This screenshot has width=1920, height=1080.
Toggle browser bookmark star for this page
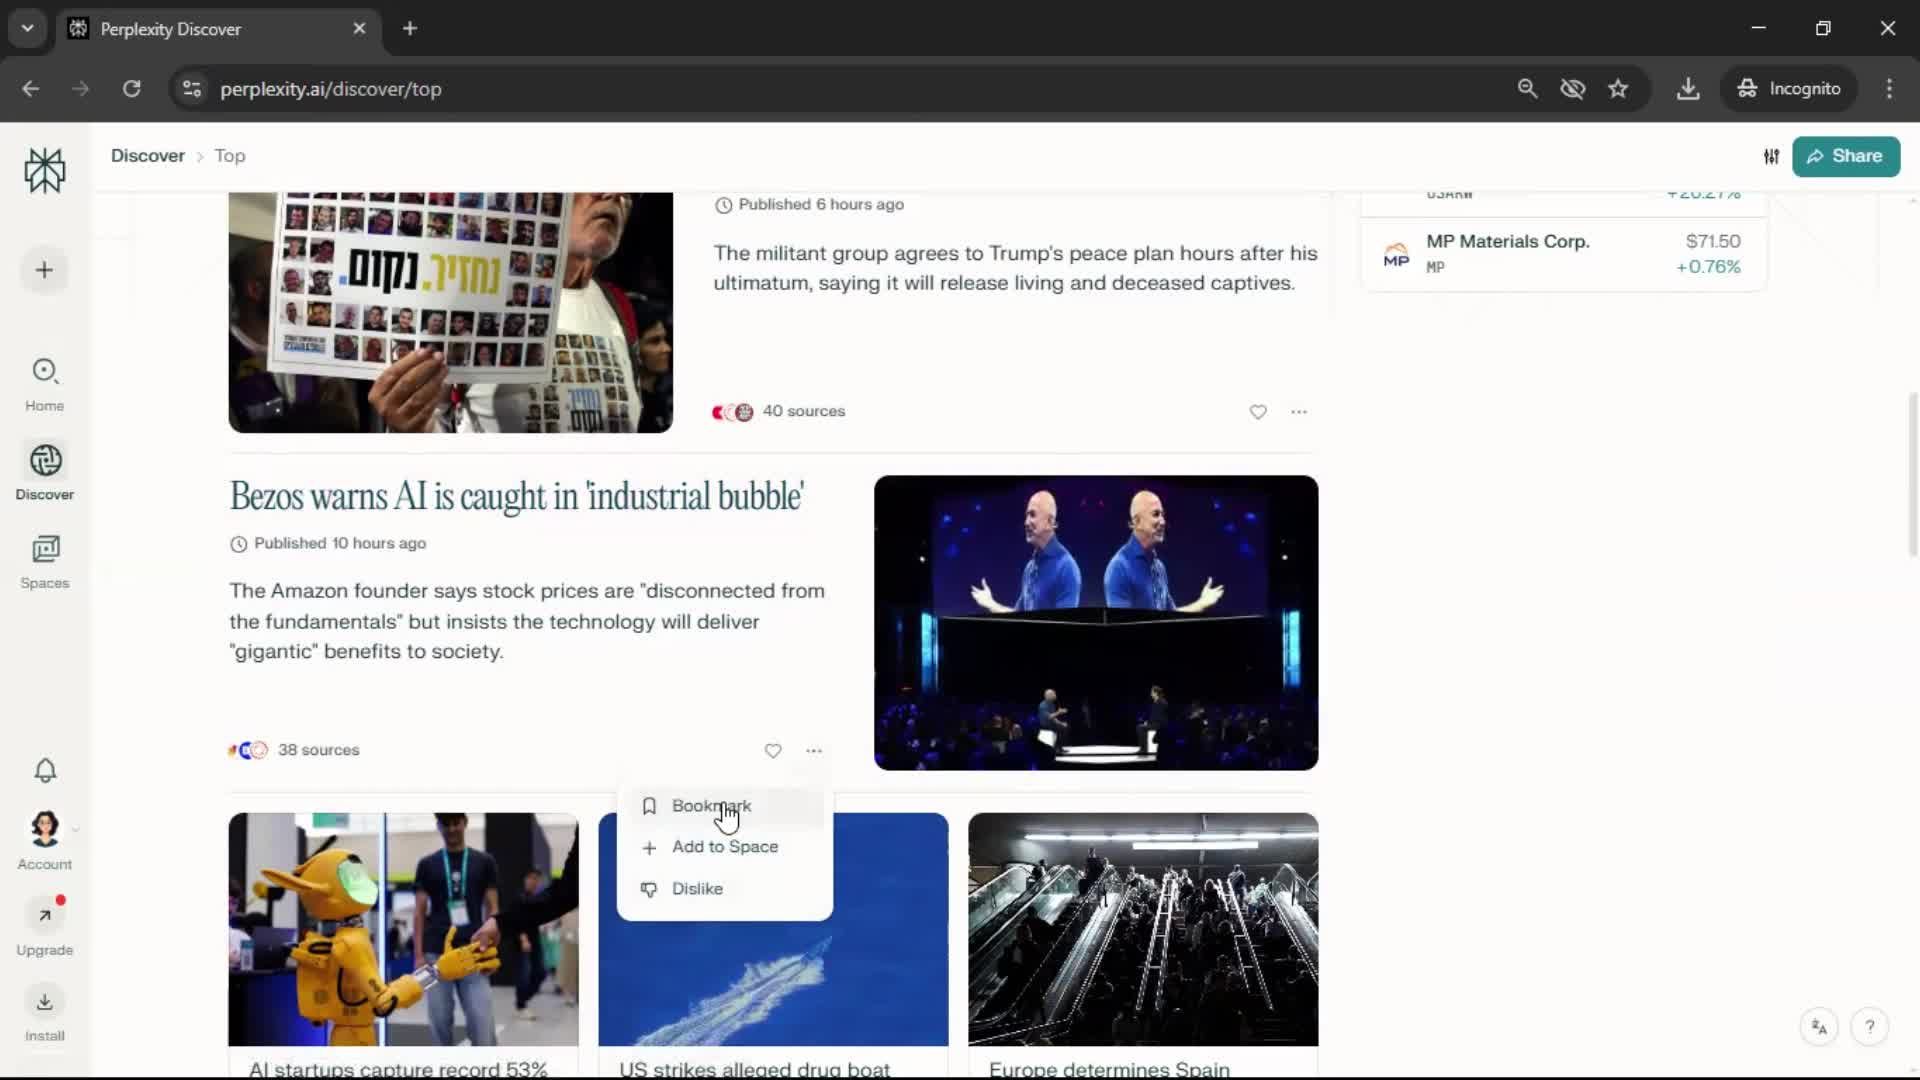click(x=1618, y=89)
